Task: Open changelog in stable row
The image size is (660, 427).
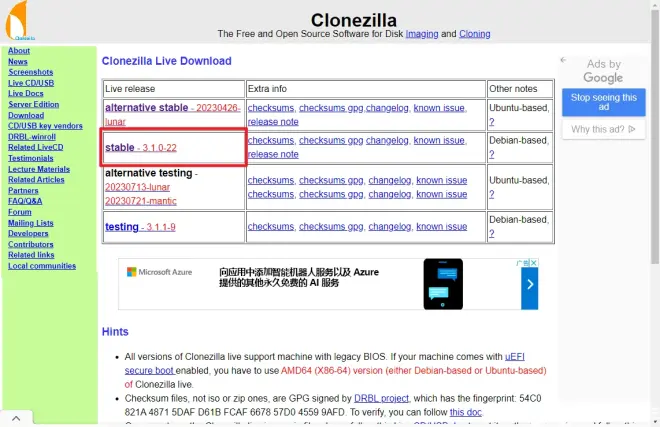Action: point(387,141)
